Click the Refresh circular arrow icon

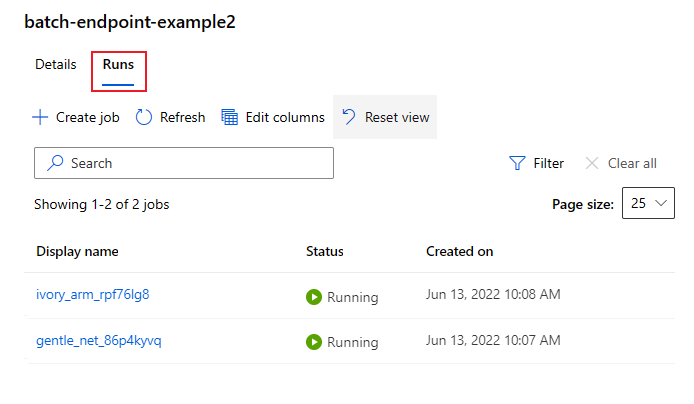(x=144, y=118)
